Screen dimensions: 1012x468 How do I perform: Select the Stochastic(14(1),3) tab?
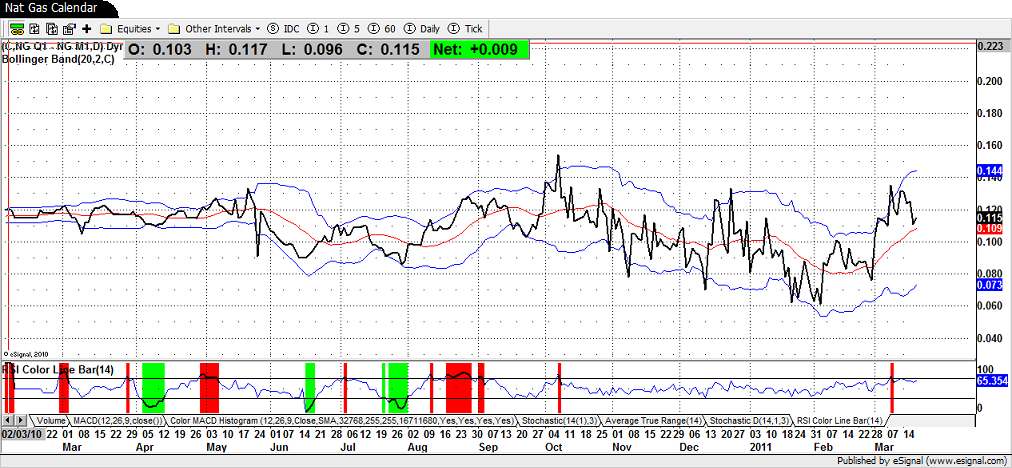pos(558,420)
